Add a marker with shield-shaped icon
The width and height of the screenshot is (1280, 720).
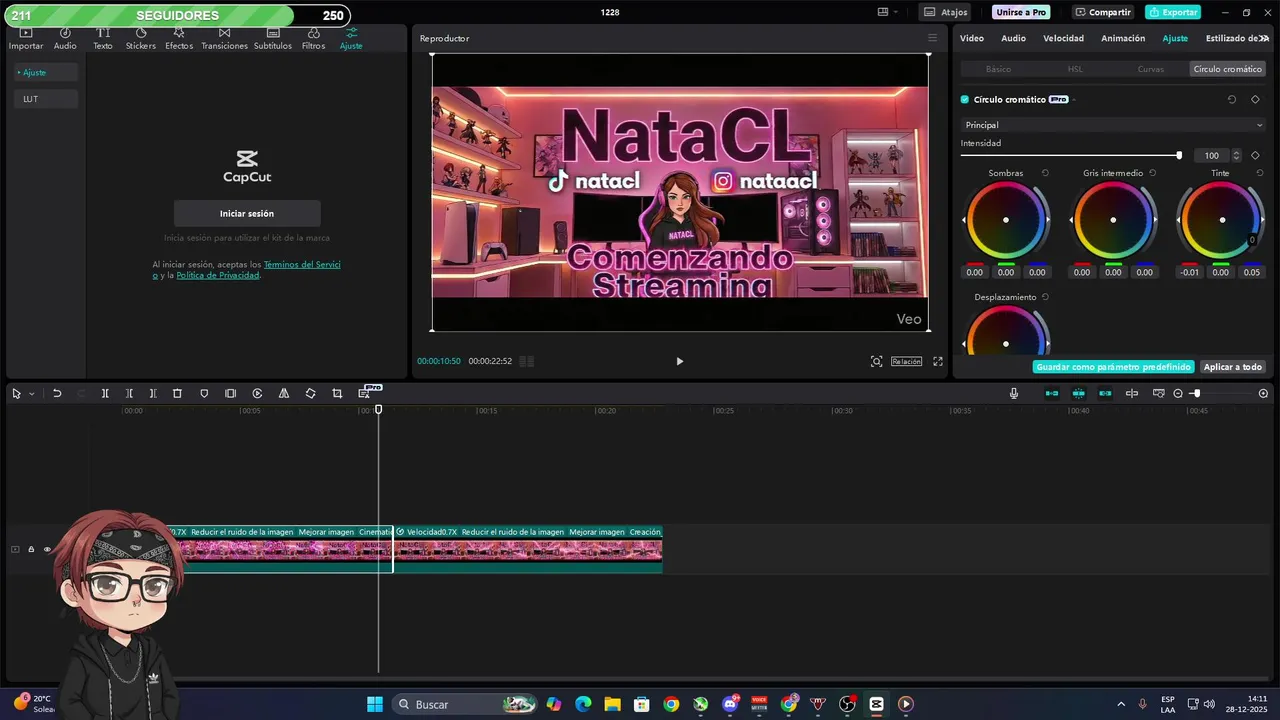(x=204, y=394)
